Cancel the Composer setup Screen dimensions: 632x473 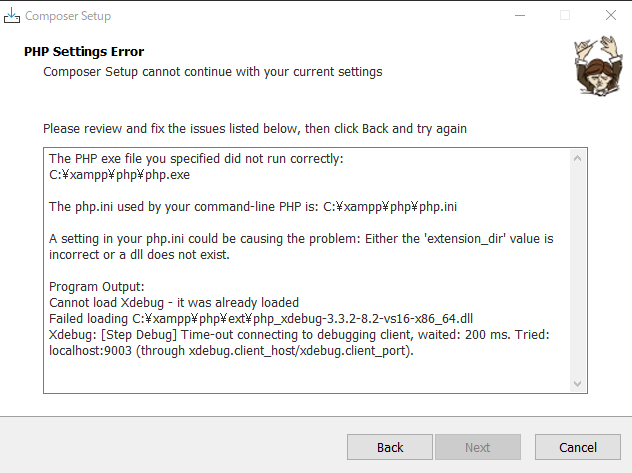click(x=578, y=447)
